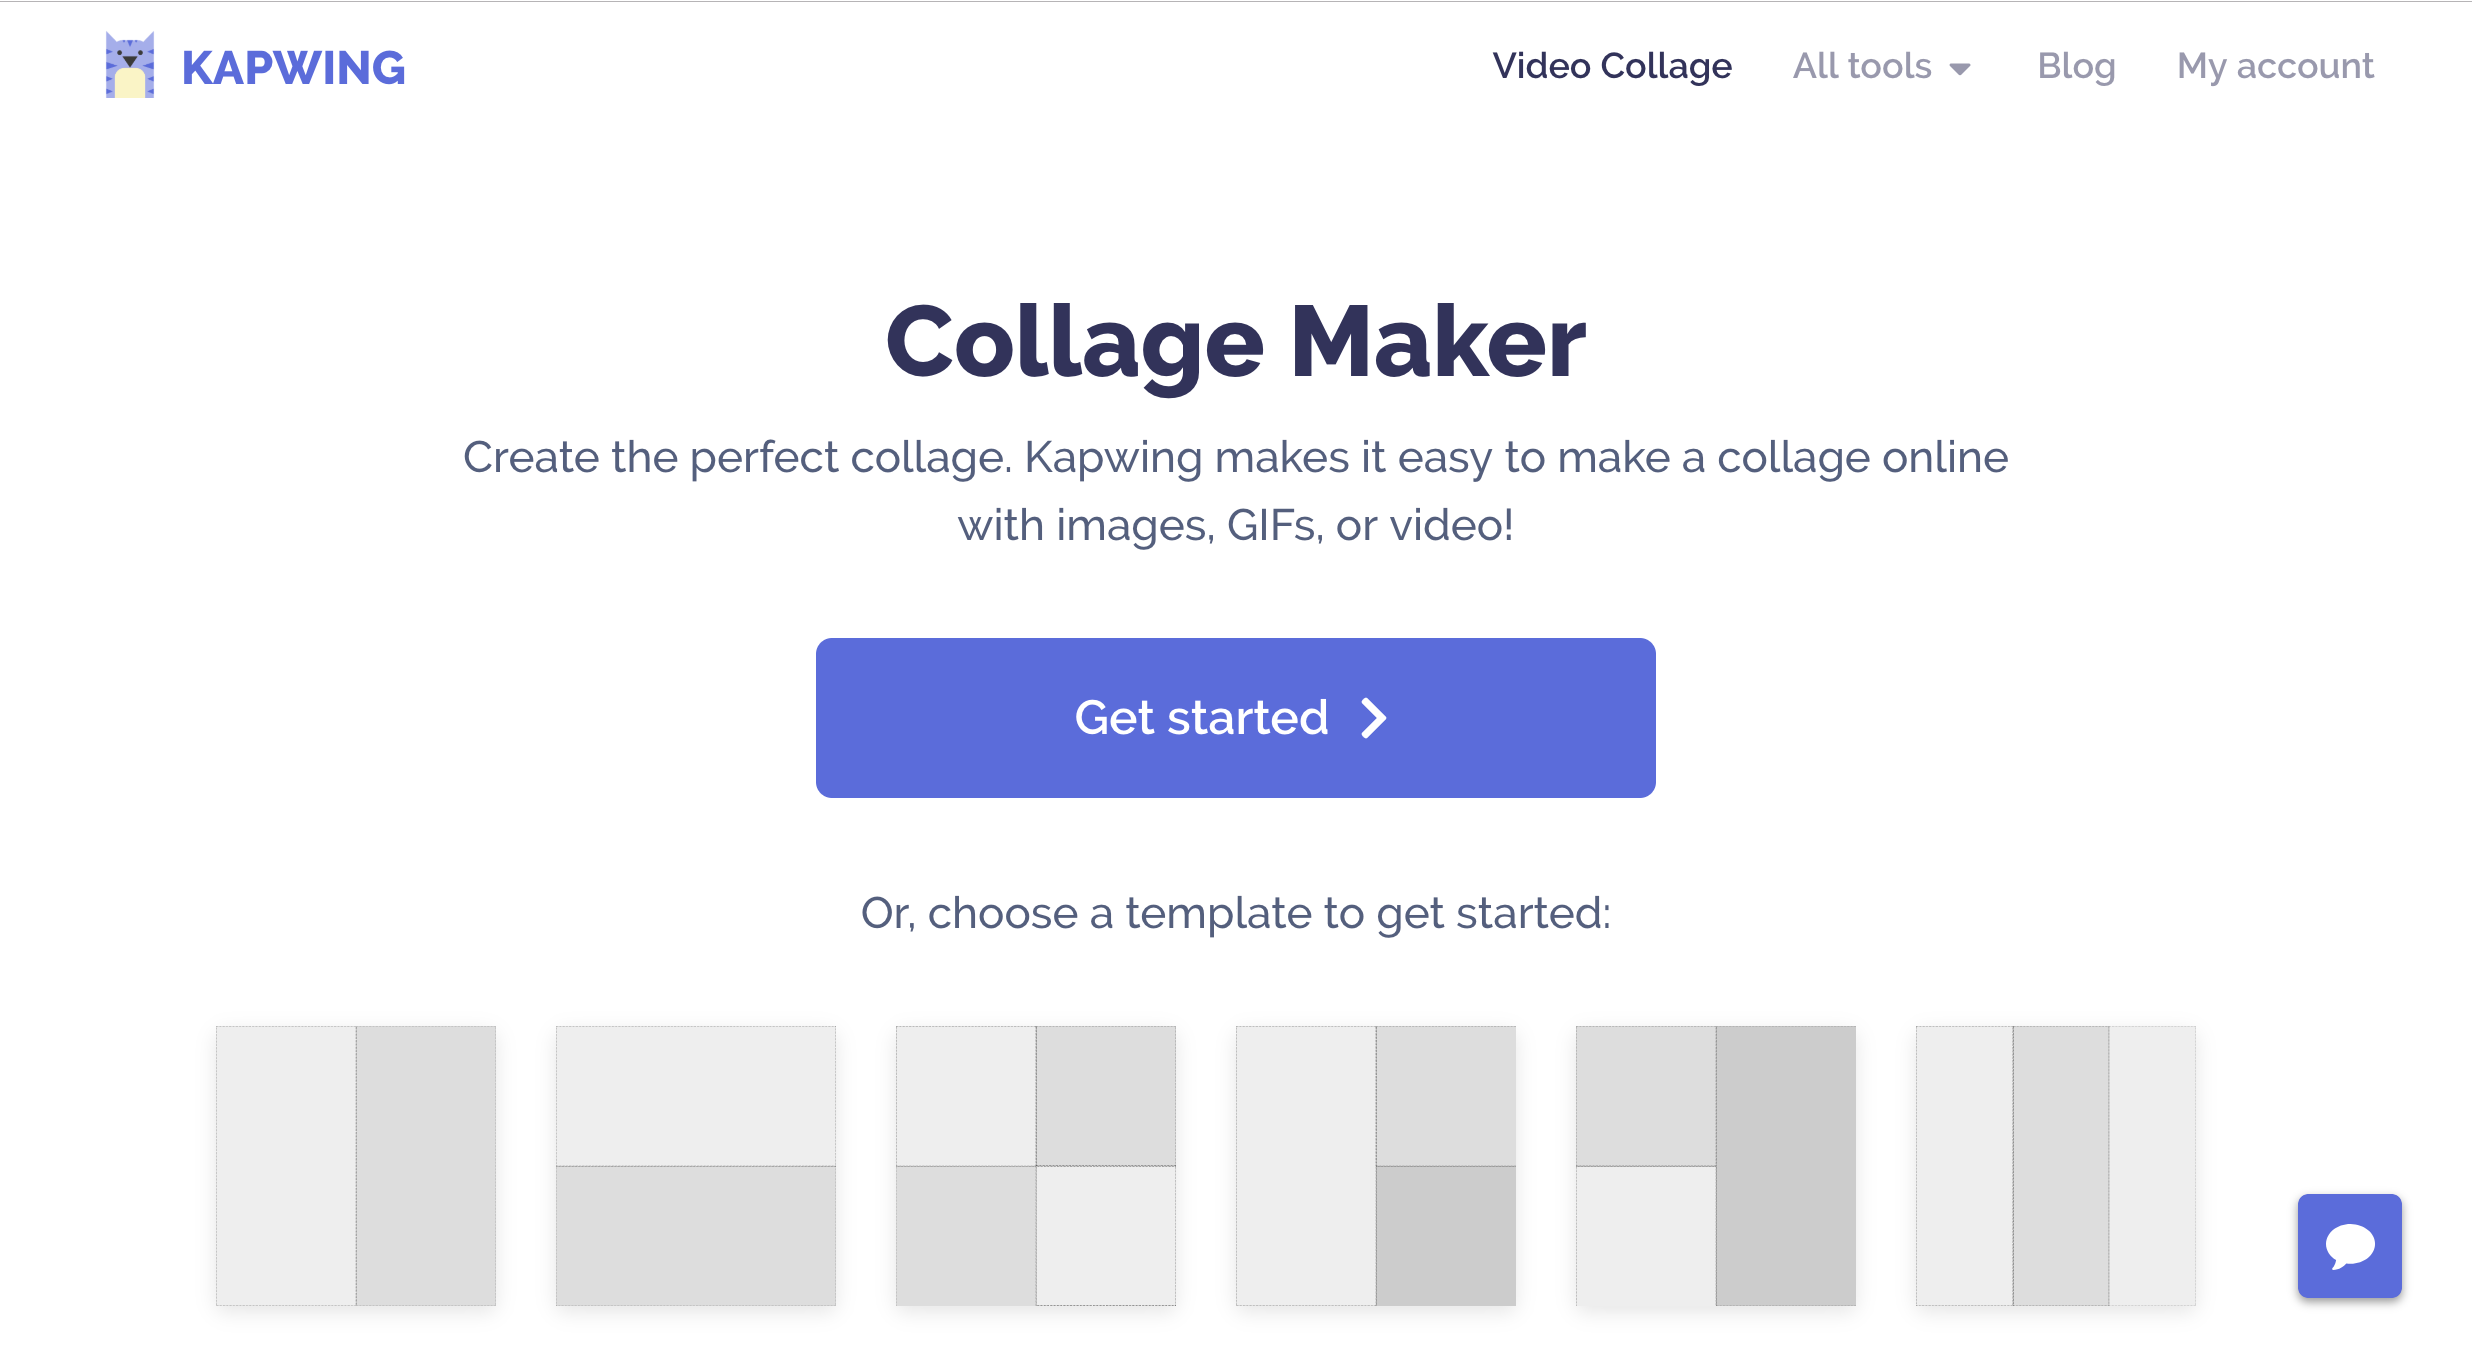Expand the All tools dropdown arrow
The width and height of the screenshot is (2472, 1366).
pyautogui.click(x=1960, y=69)
